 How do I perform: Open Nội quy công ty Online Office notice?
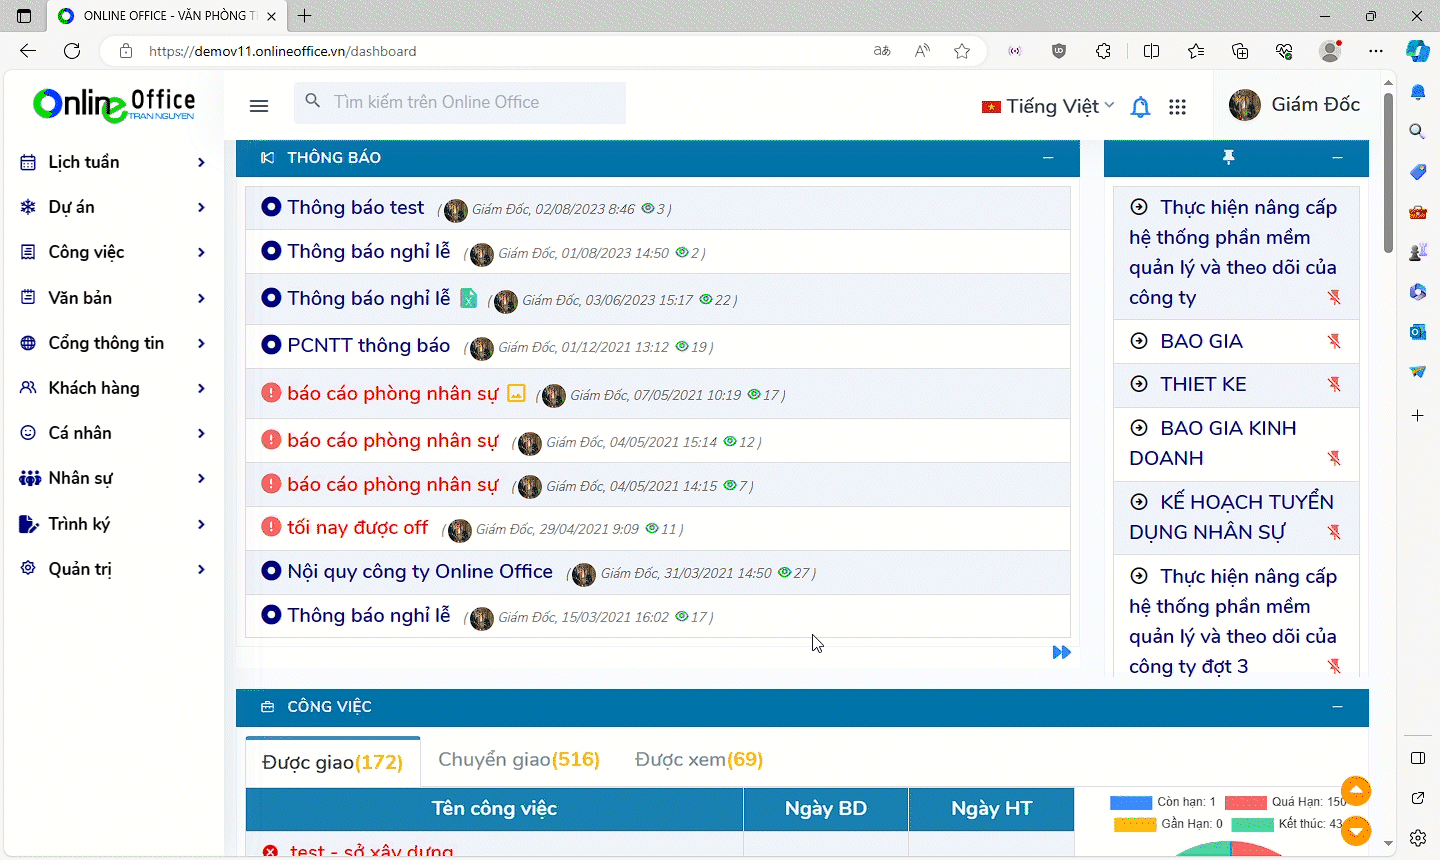click(x=419, y=572)
